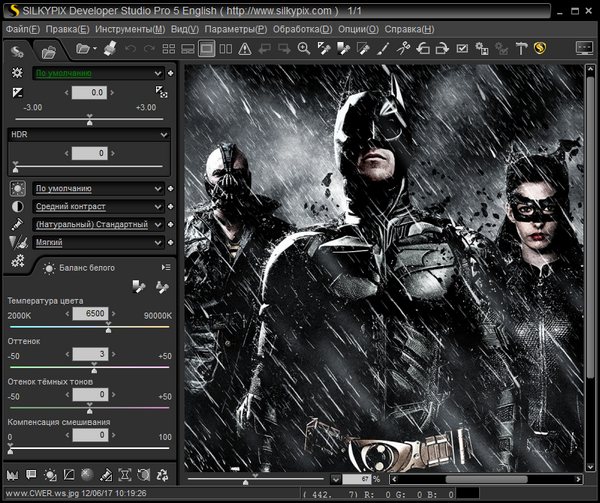Click the white balance eyedropper icon
Screen dimensions: 600x503
[x=140, y=287]
